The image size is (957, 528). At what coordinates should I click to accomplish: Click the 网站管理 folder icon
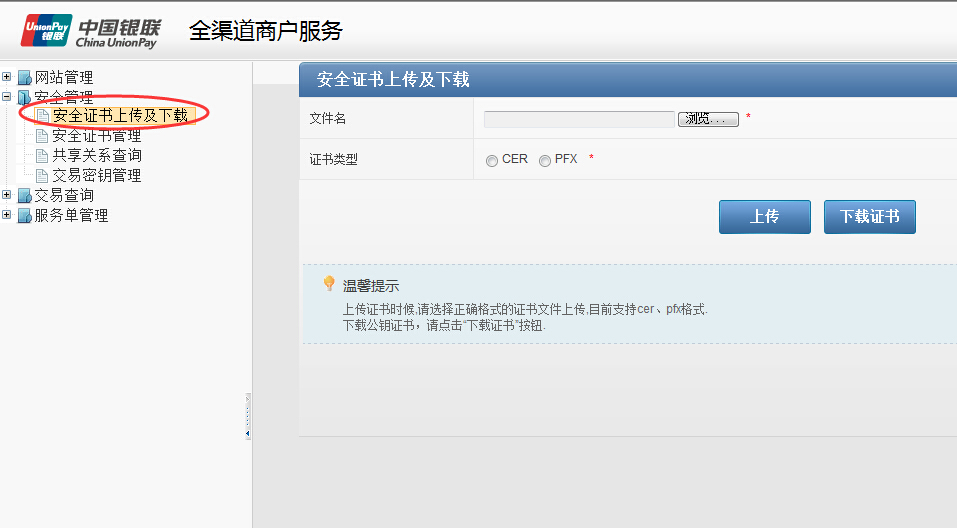click(25, 78)
